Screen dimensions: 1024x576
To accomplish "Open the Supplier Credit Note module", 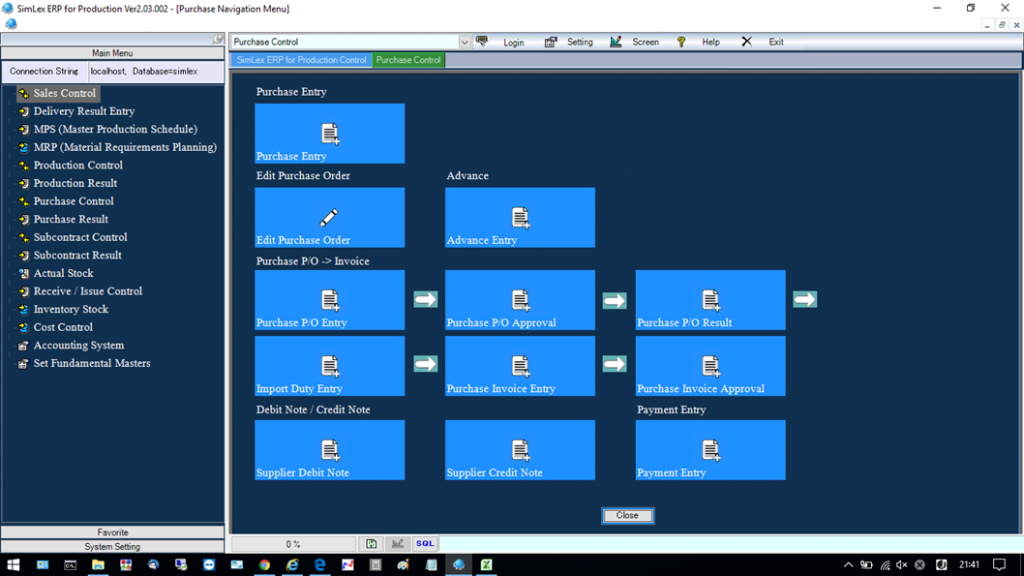I will [520, 450].
